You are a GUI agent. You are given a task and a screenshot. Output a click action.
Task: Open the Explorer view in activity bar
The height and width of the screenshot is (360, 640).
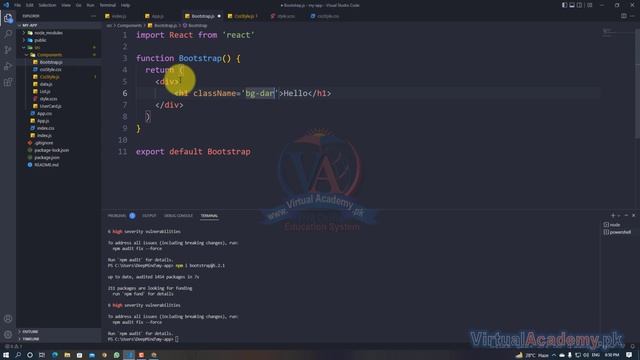click(8, 18)
